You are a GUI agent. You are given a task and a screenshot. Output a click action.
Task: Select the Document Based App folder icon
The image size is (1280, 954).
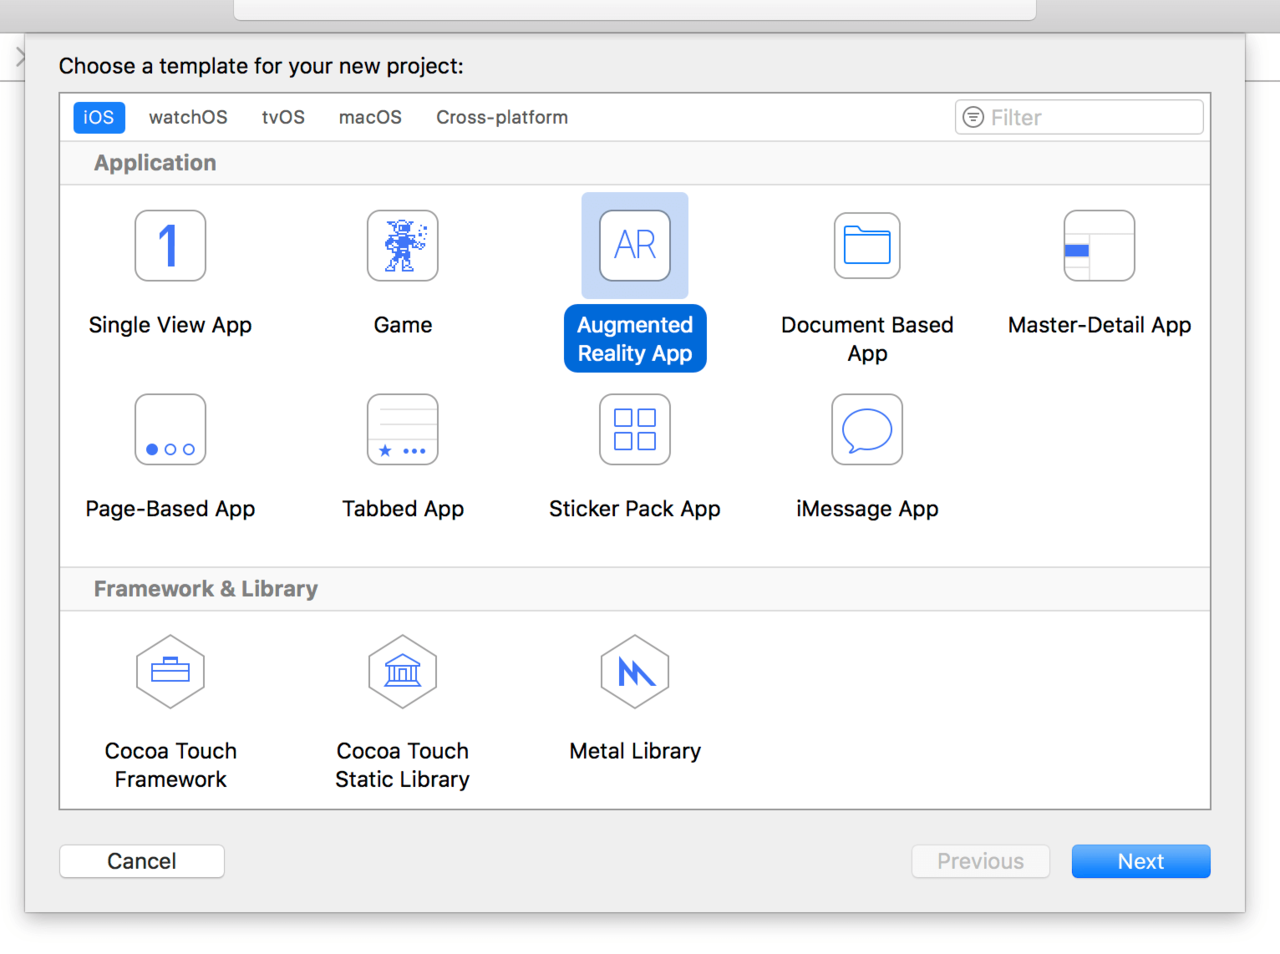(x=867, y=245)
